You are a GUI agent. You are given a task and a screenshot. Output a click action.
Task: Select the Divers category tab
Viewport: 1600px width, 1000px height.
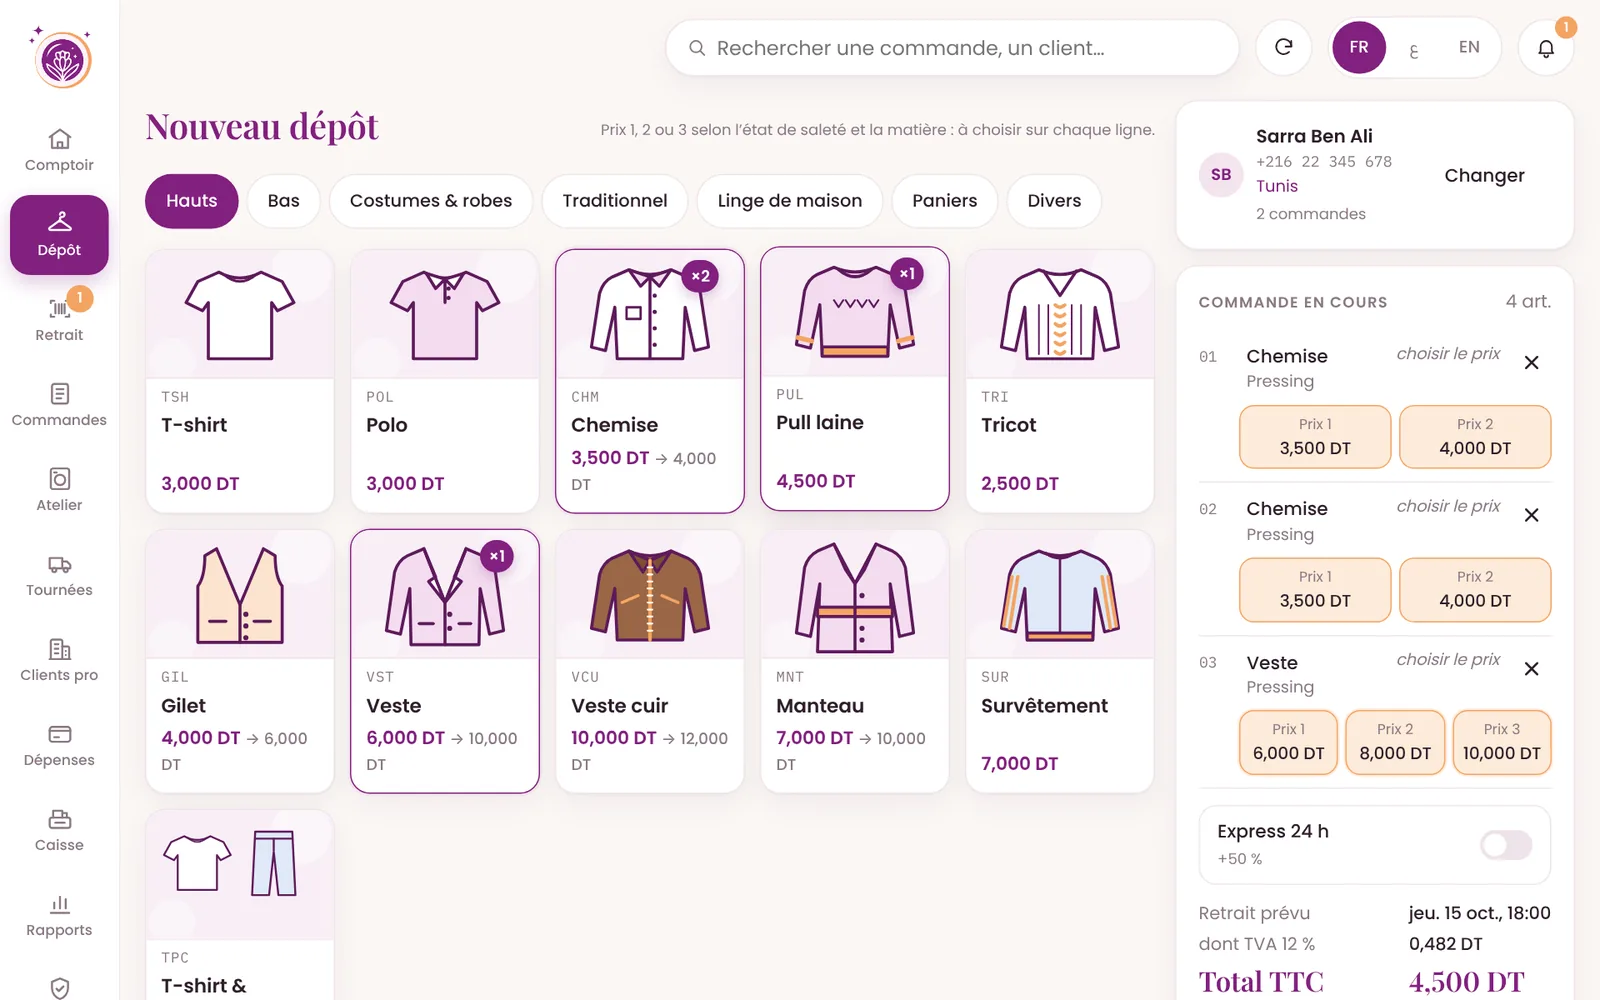[x=1054, y=201]
